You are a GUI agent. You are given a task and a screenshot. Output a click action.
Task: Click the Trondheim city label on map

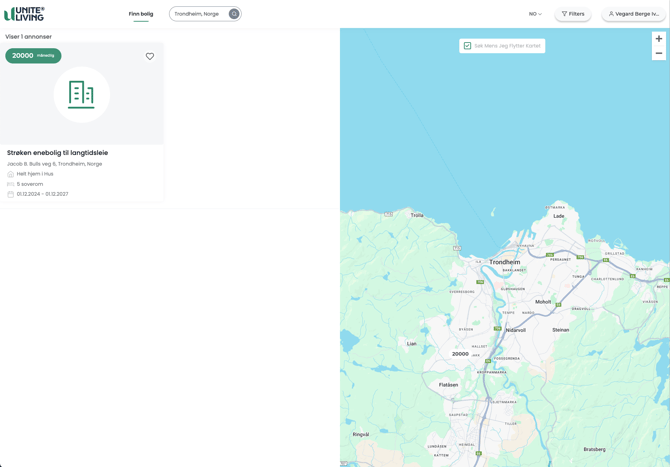(x=504, y=262)
